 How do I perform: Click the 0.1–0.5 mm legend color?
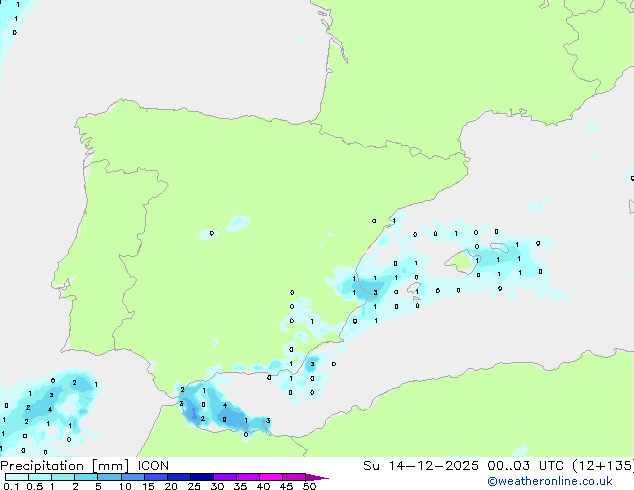(x=17, y=477)
